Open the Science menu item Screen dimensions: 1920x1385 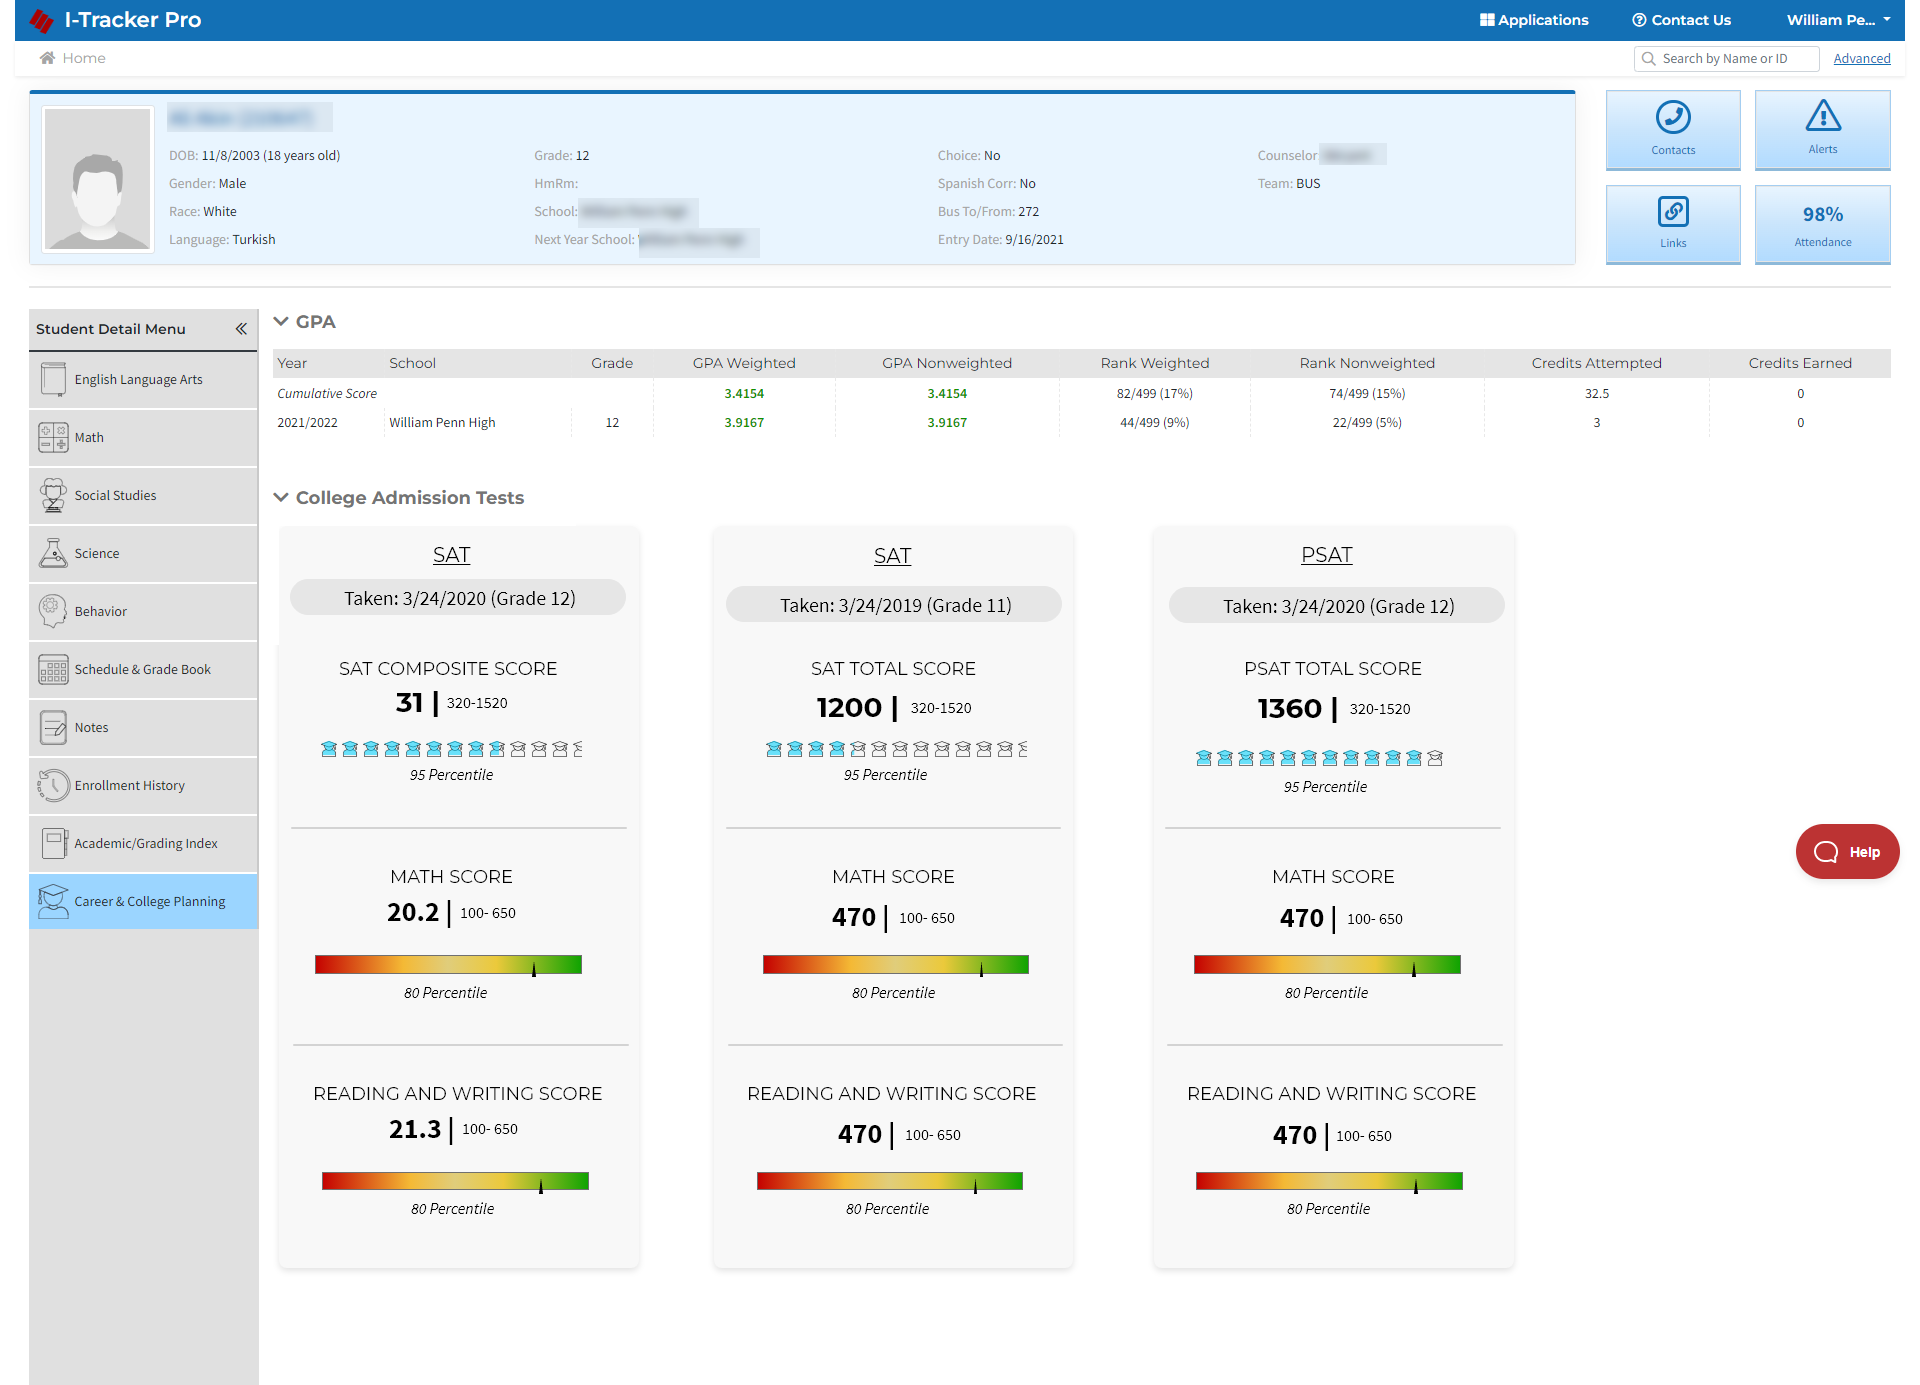[x=143, y=554]
